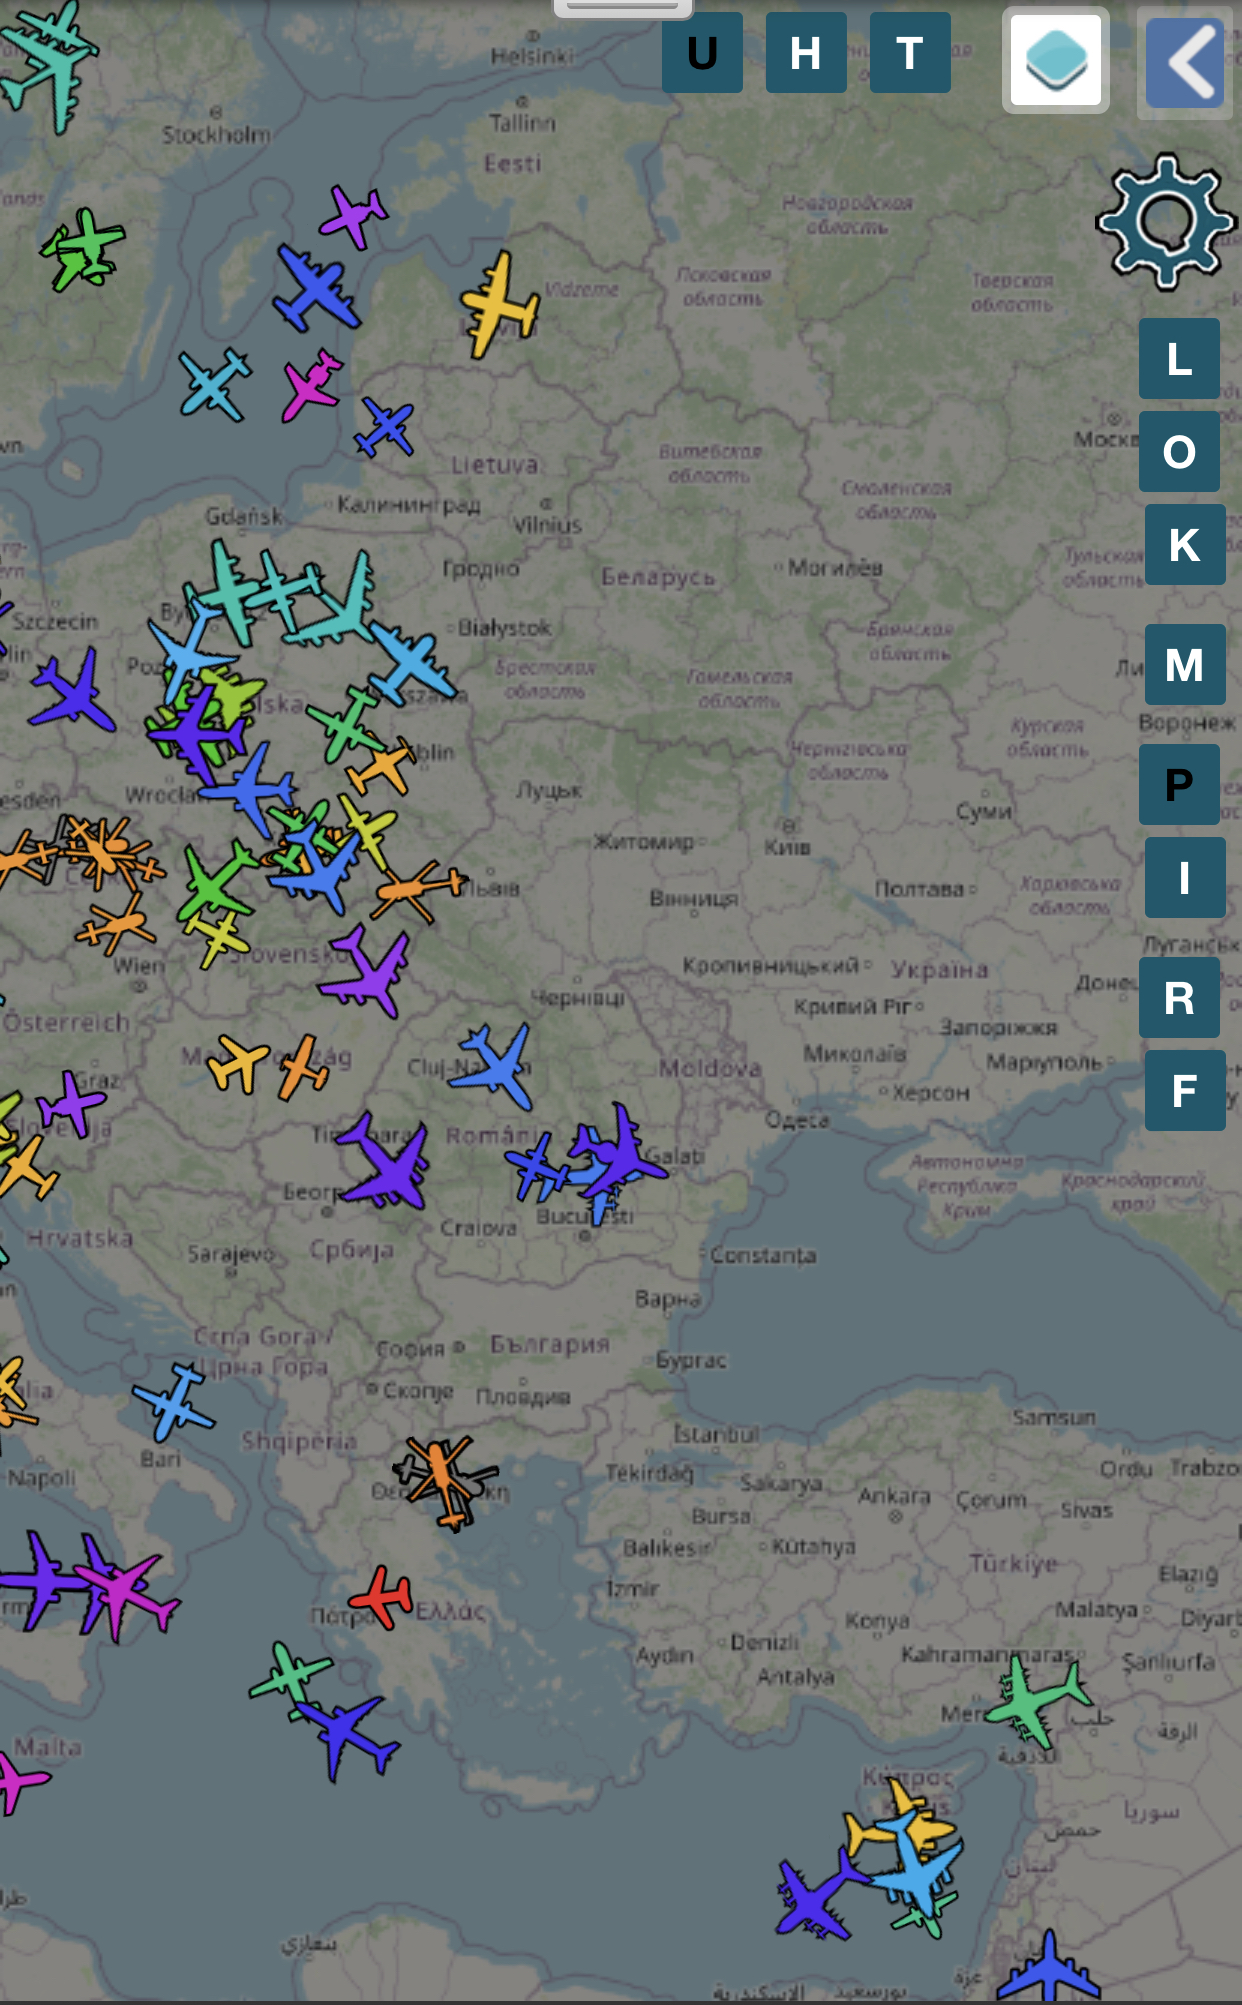Select the purple aircraft near Graz

pyautogui.click(x=70, y=1104)
